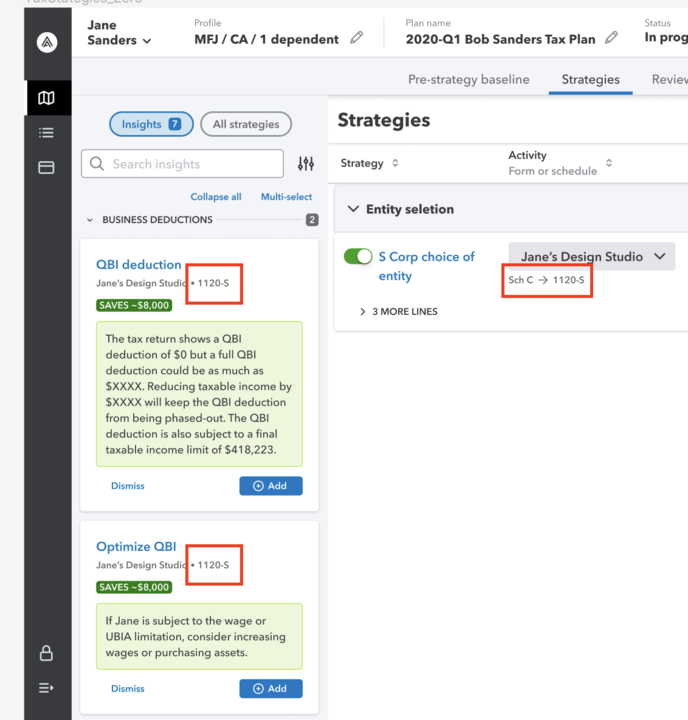
Task: Open the card panel sidebar icon
Action: (x=47, y=167)
